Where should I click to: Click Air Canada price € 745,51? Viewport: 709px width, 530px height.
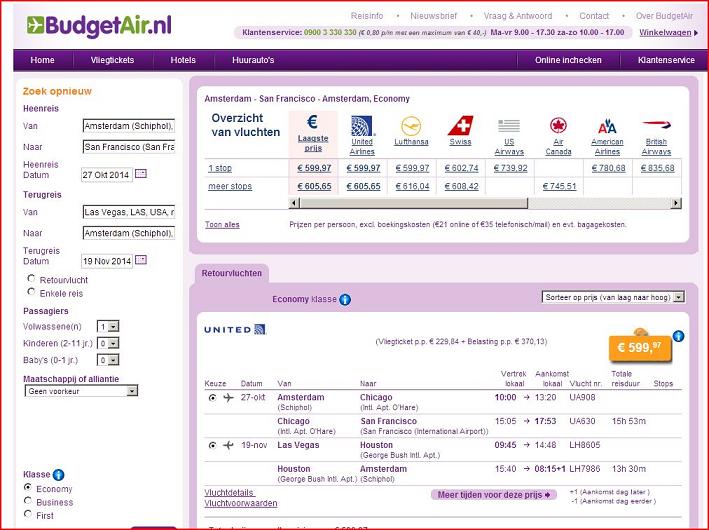559,186
